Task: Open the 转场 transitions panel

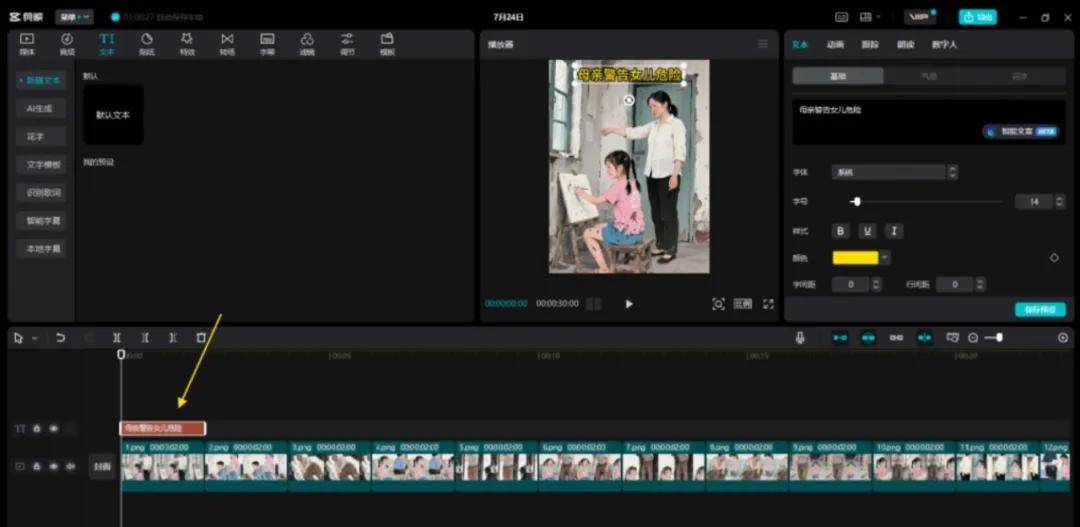Action: click(x=227, y=43)
